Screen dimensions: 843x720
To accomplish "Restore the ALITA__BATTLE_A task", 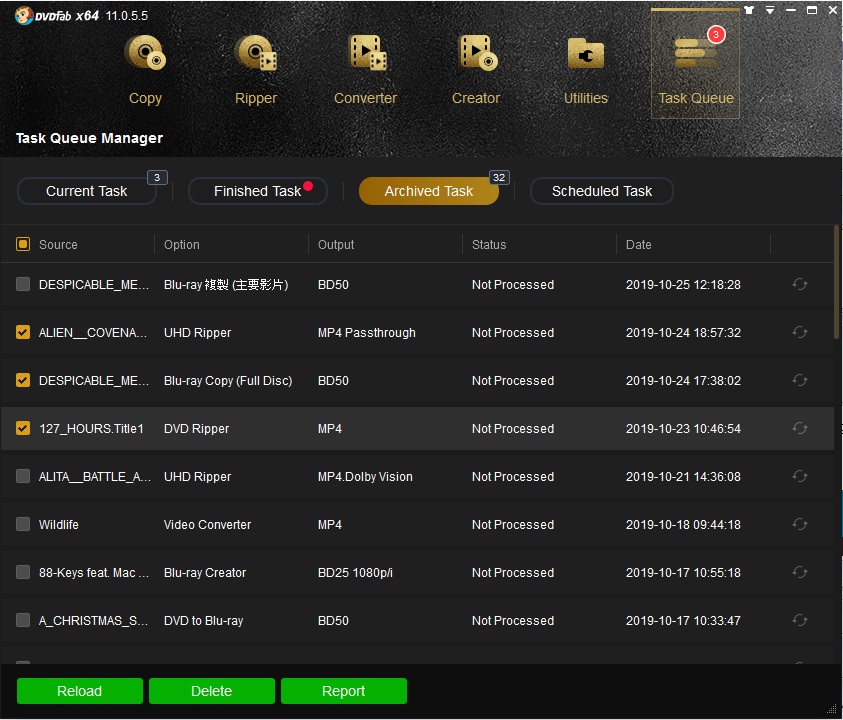I will coord(800,476).
